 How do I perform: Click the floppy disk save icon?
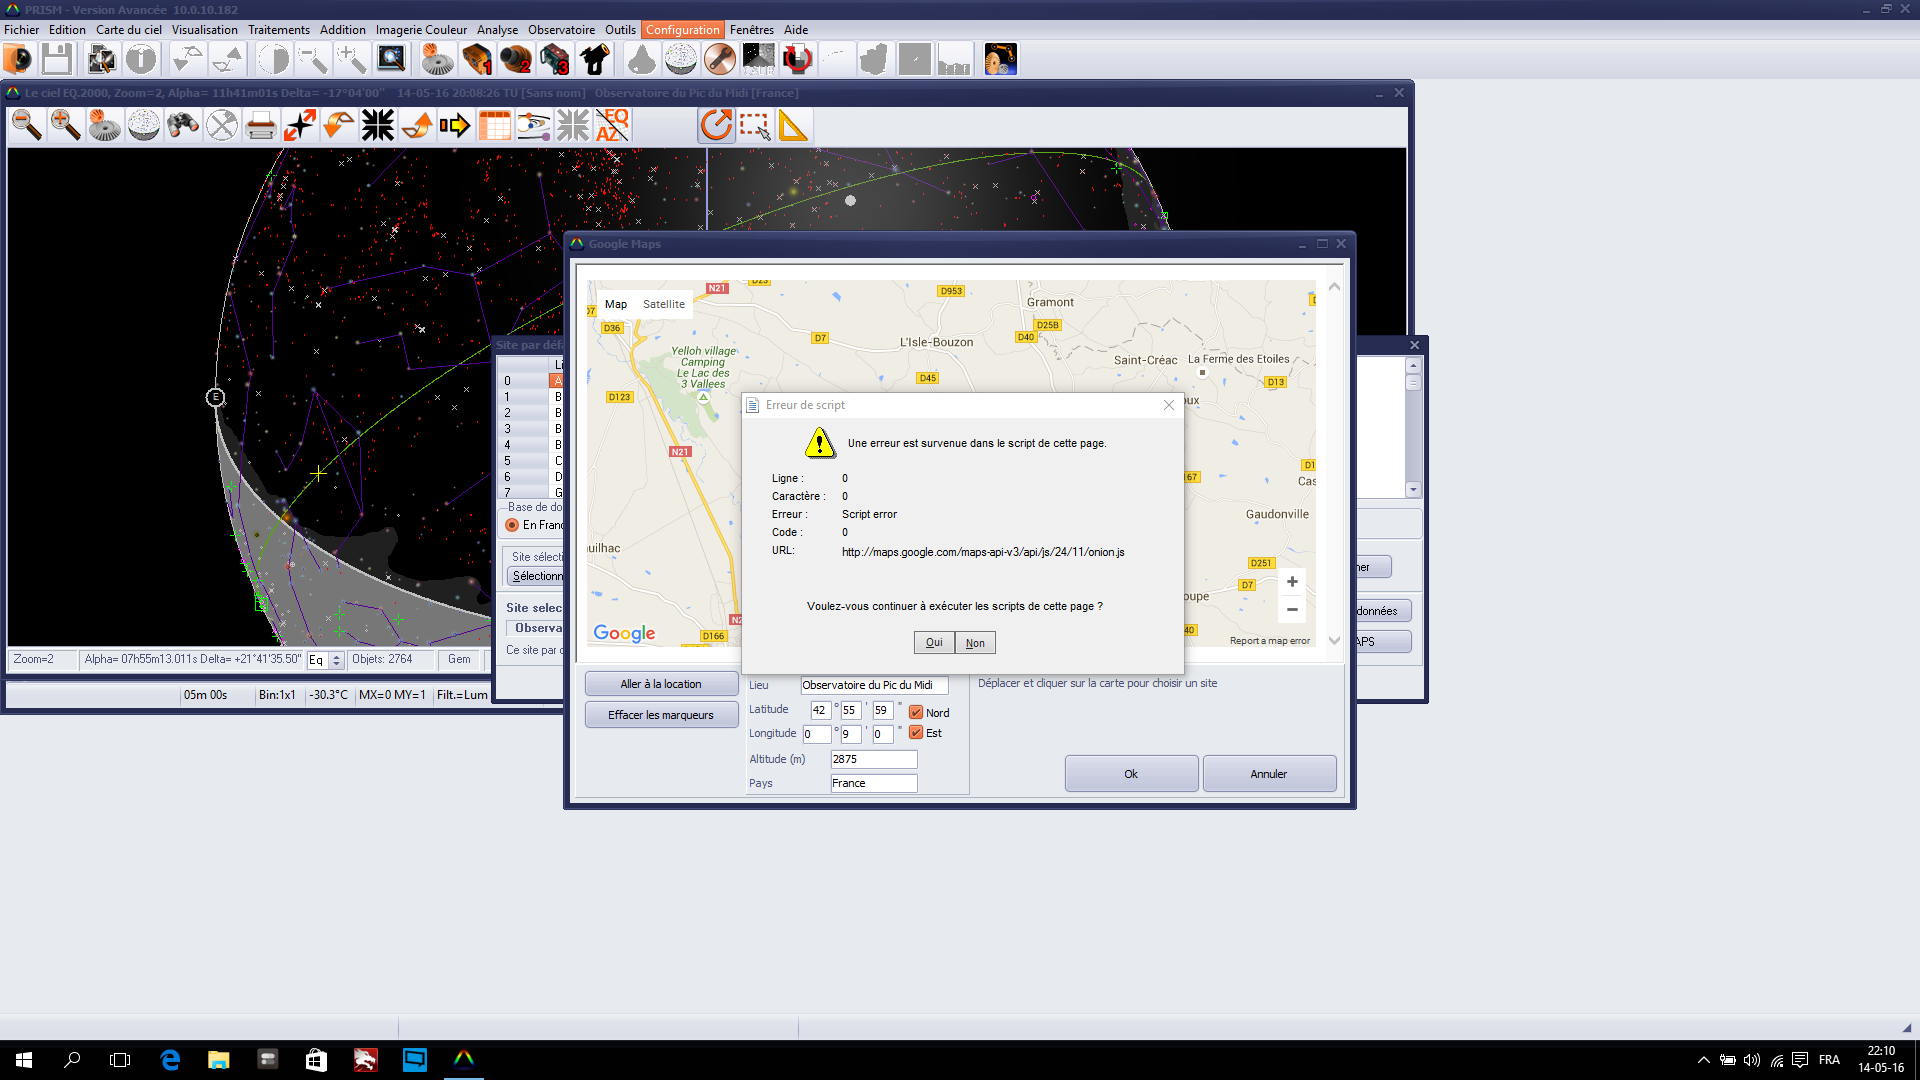(57, 60)
